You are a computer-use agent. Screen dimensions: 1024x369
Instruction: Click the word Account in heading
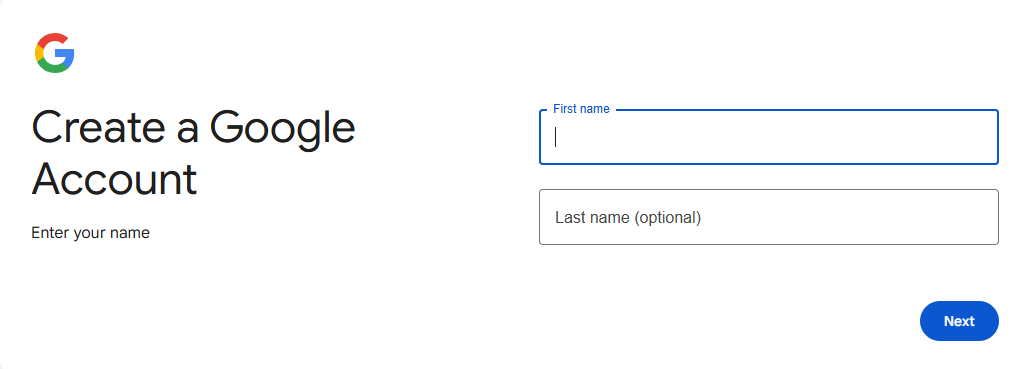114,179
